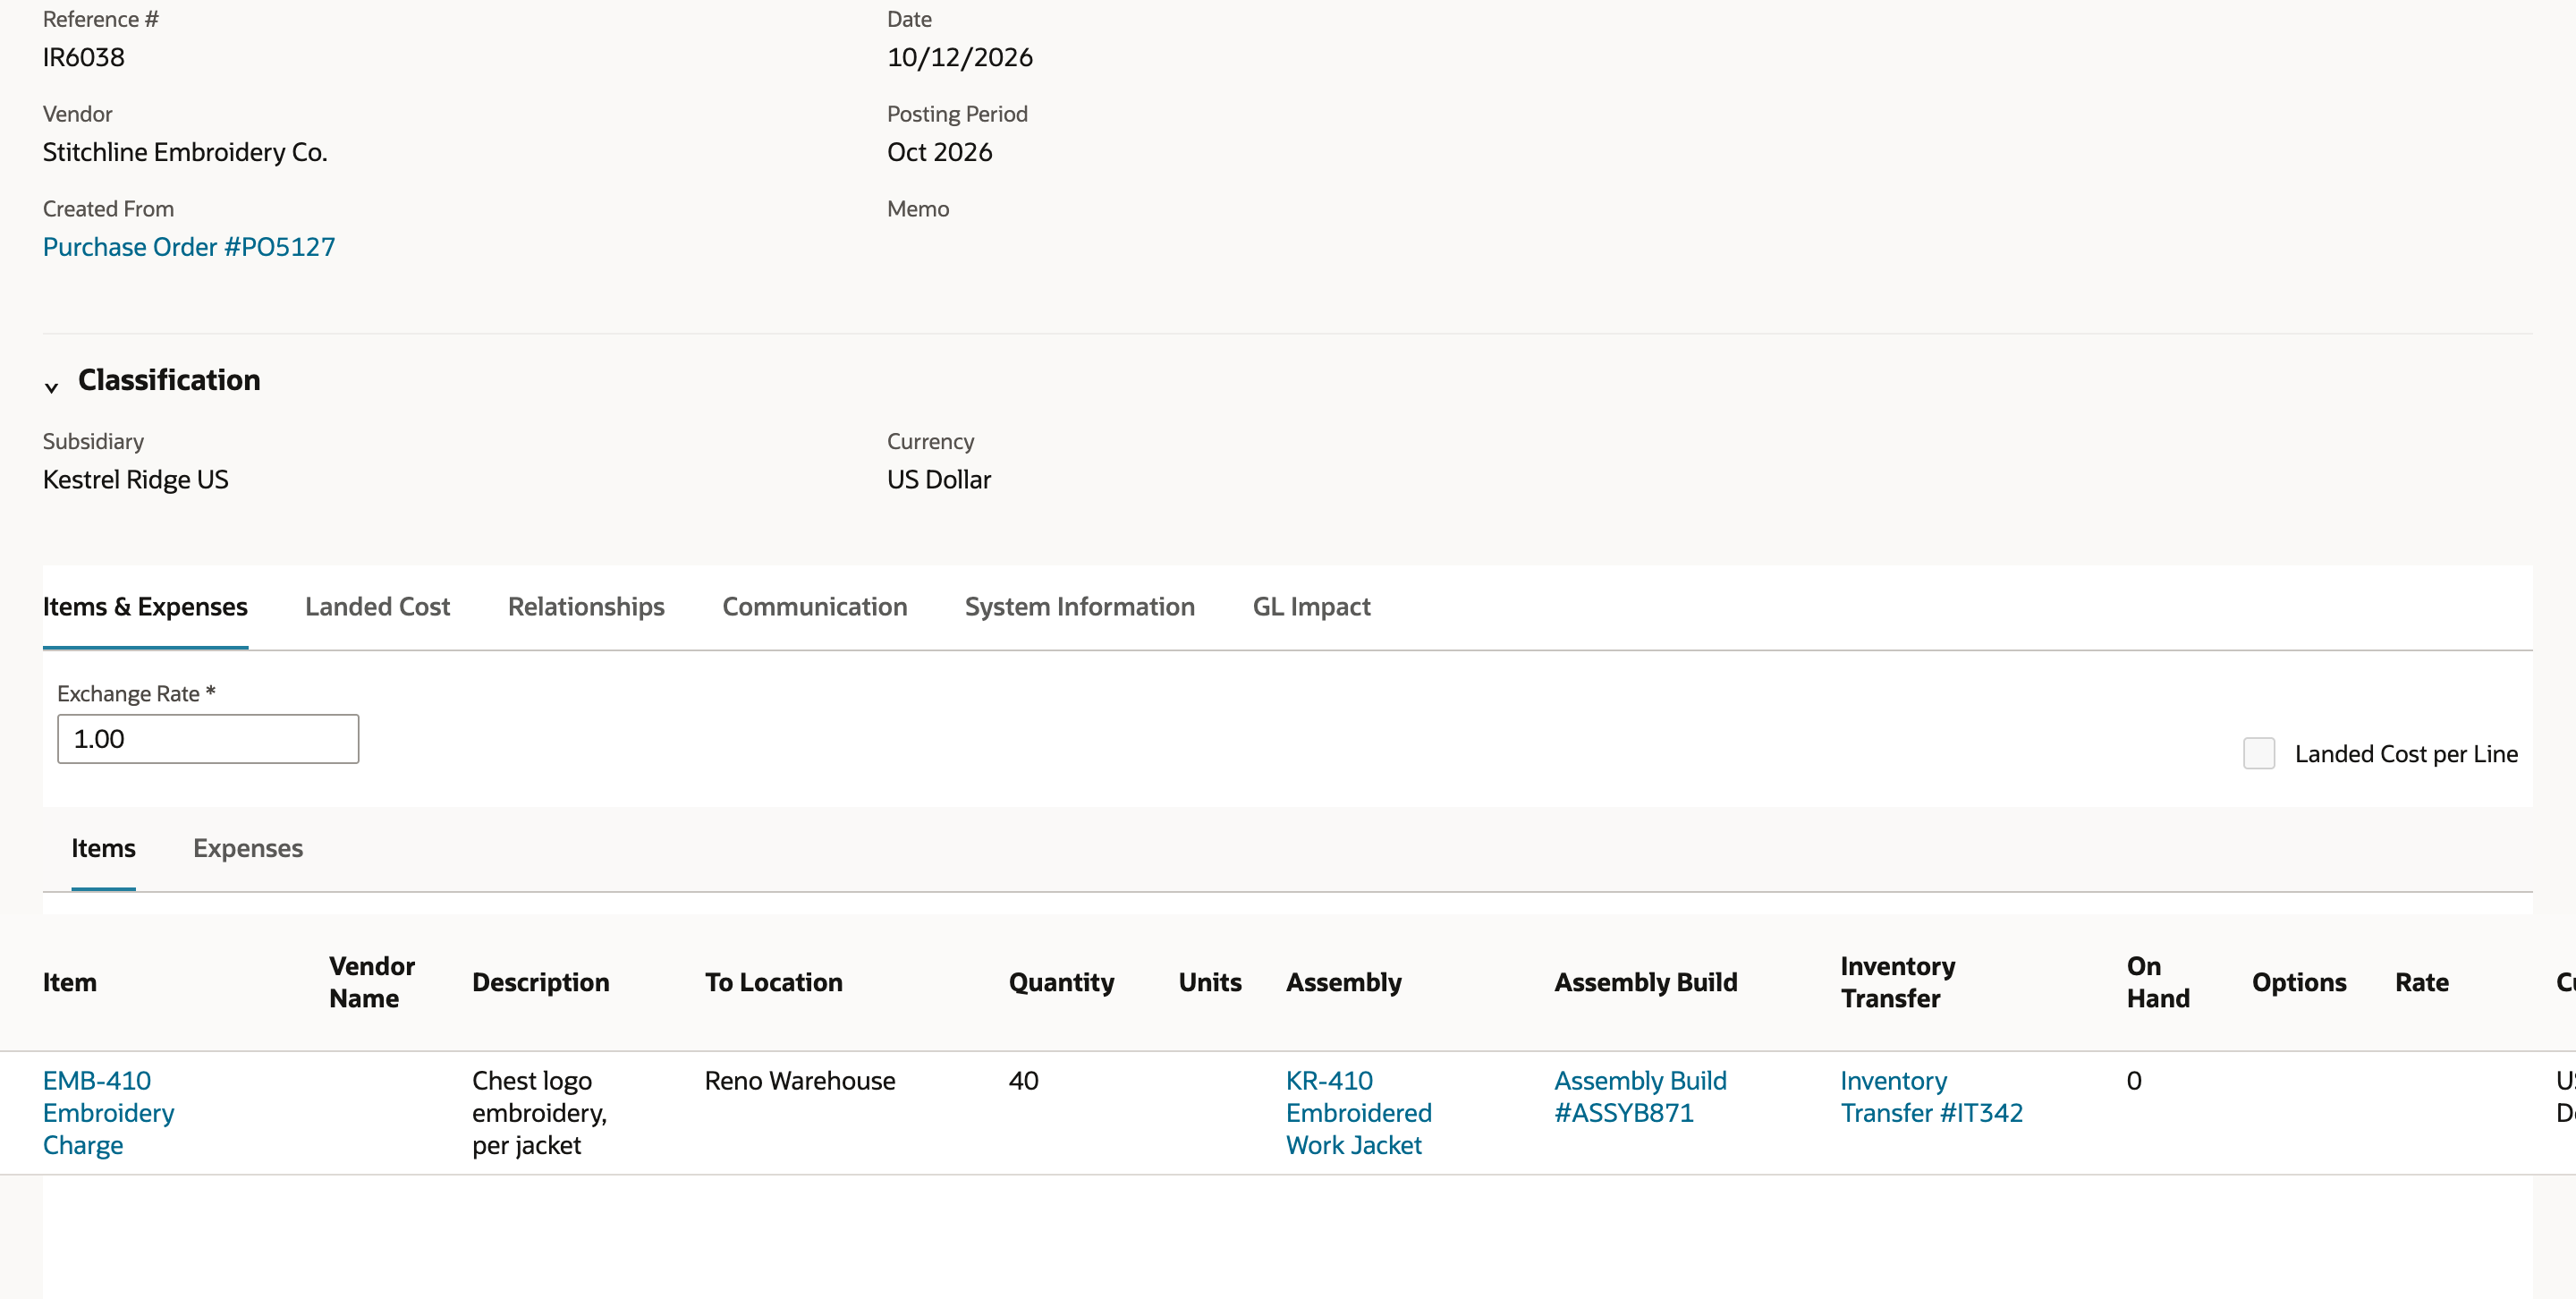Click the Inventory Transfer column header
2576x1299 pixels.
point(1897,983)
